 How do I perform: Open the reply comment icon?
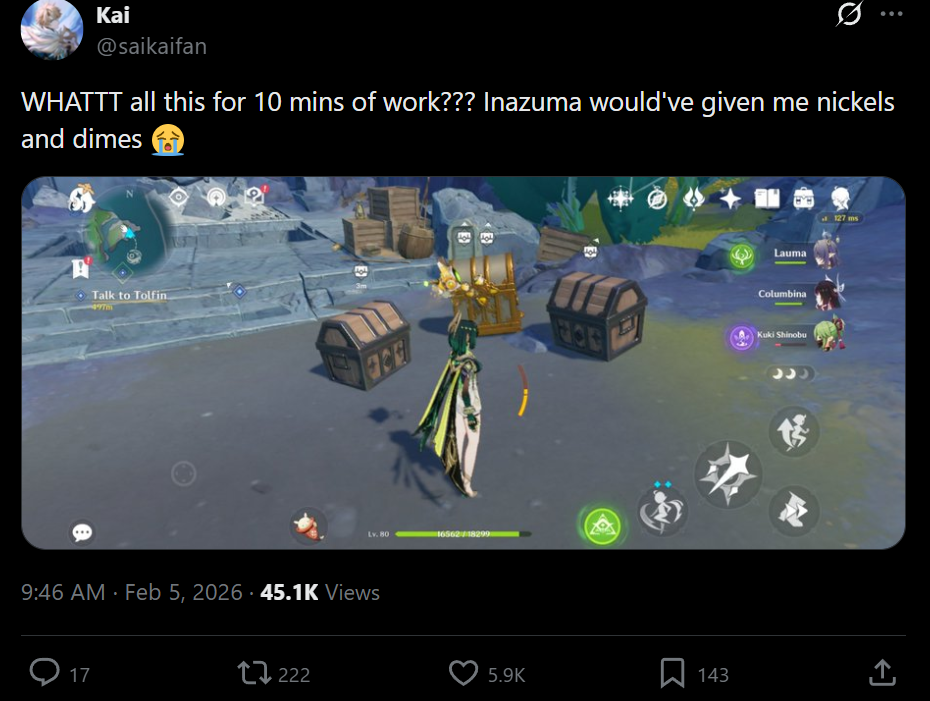(44, 673)
